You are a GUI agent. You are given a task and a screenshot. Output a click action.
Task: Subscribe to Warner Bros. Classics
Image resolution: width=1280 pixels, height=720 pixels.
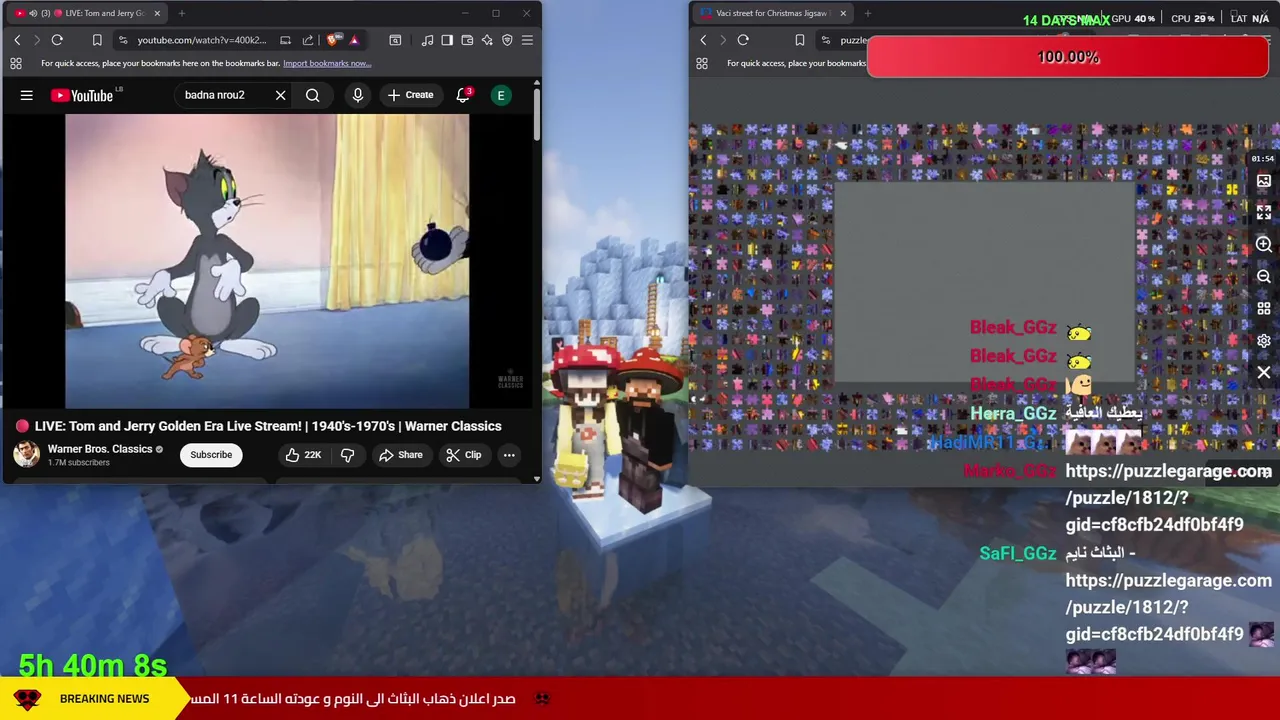(211, 455)
